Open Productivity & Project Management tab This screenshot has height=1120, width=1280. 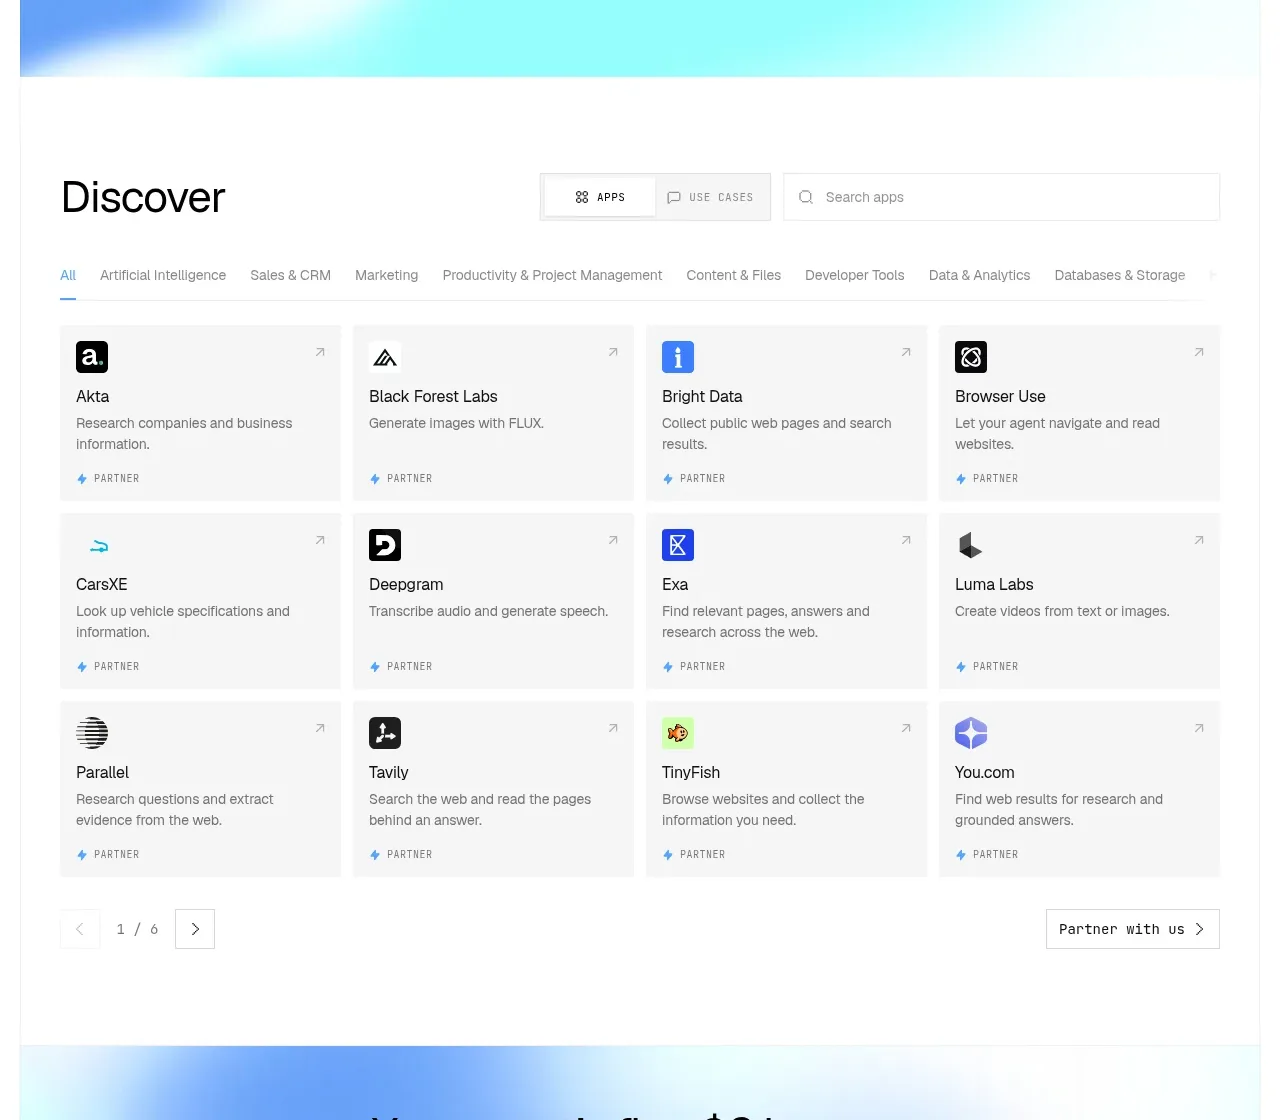pyautogui.click(x=552, y=275)
